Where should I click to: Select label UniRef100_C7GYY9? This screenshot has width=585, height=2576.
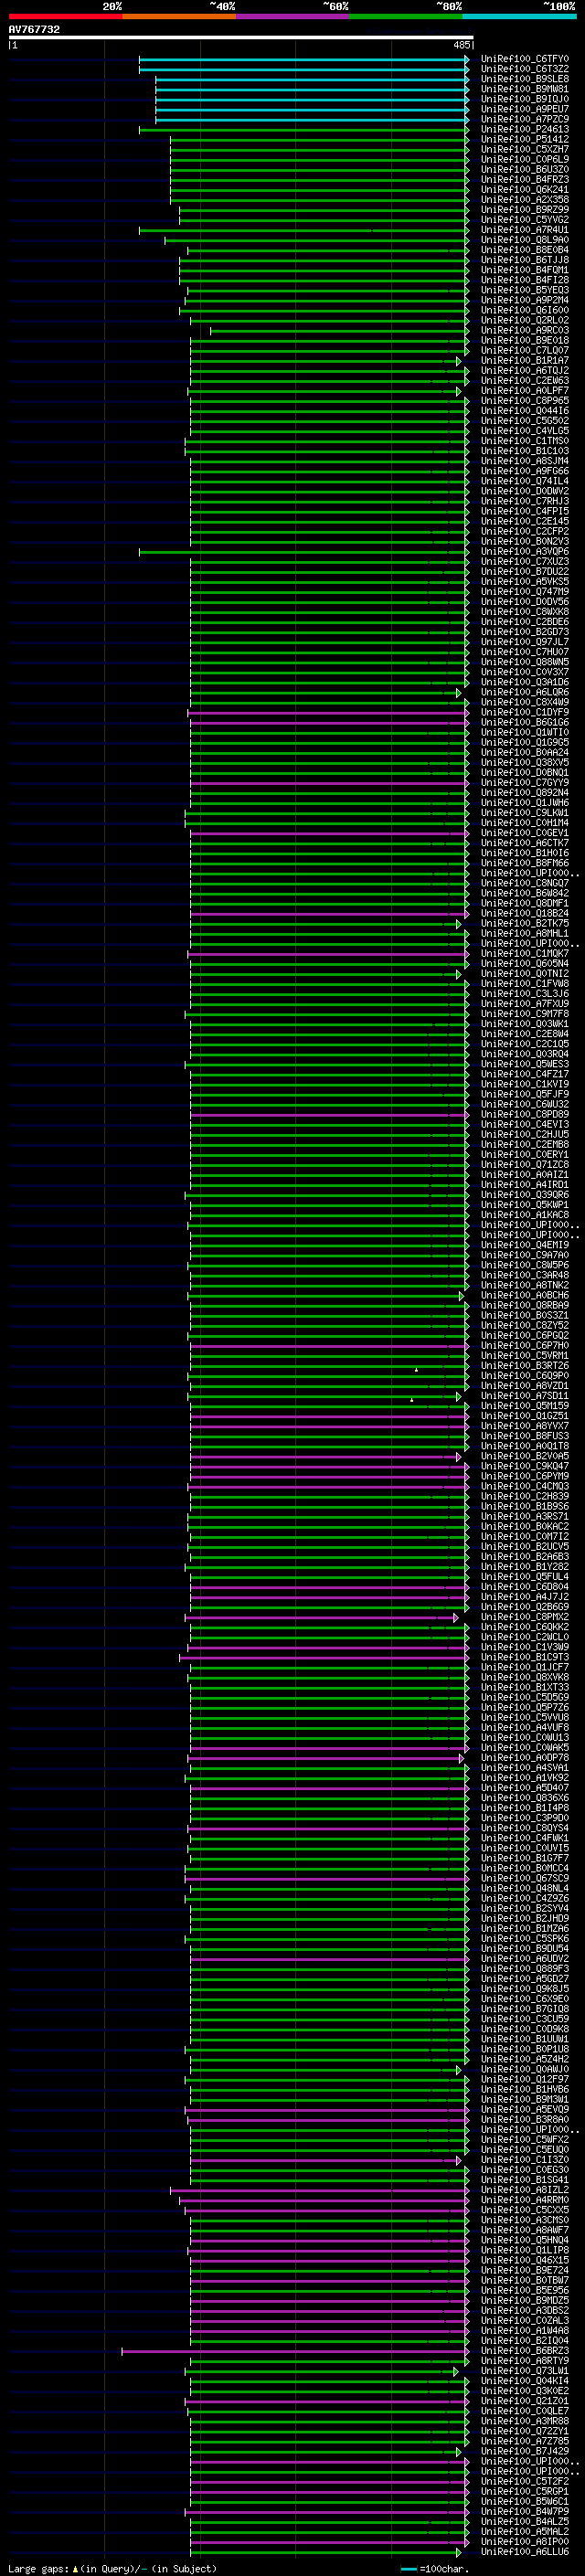pyautogui.click(x=524, y=783)
